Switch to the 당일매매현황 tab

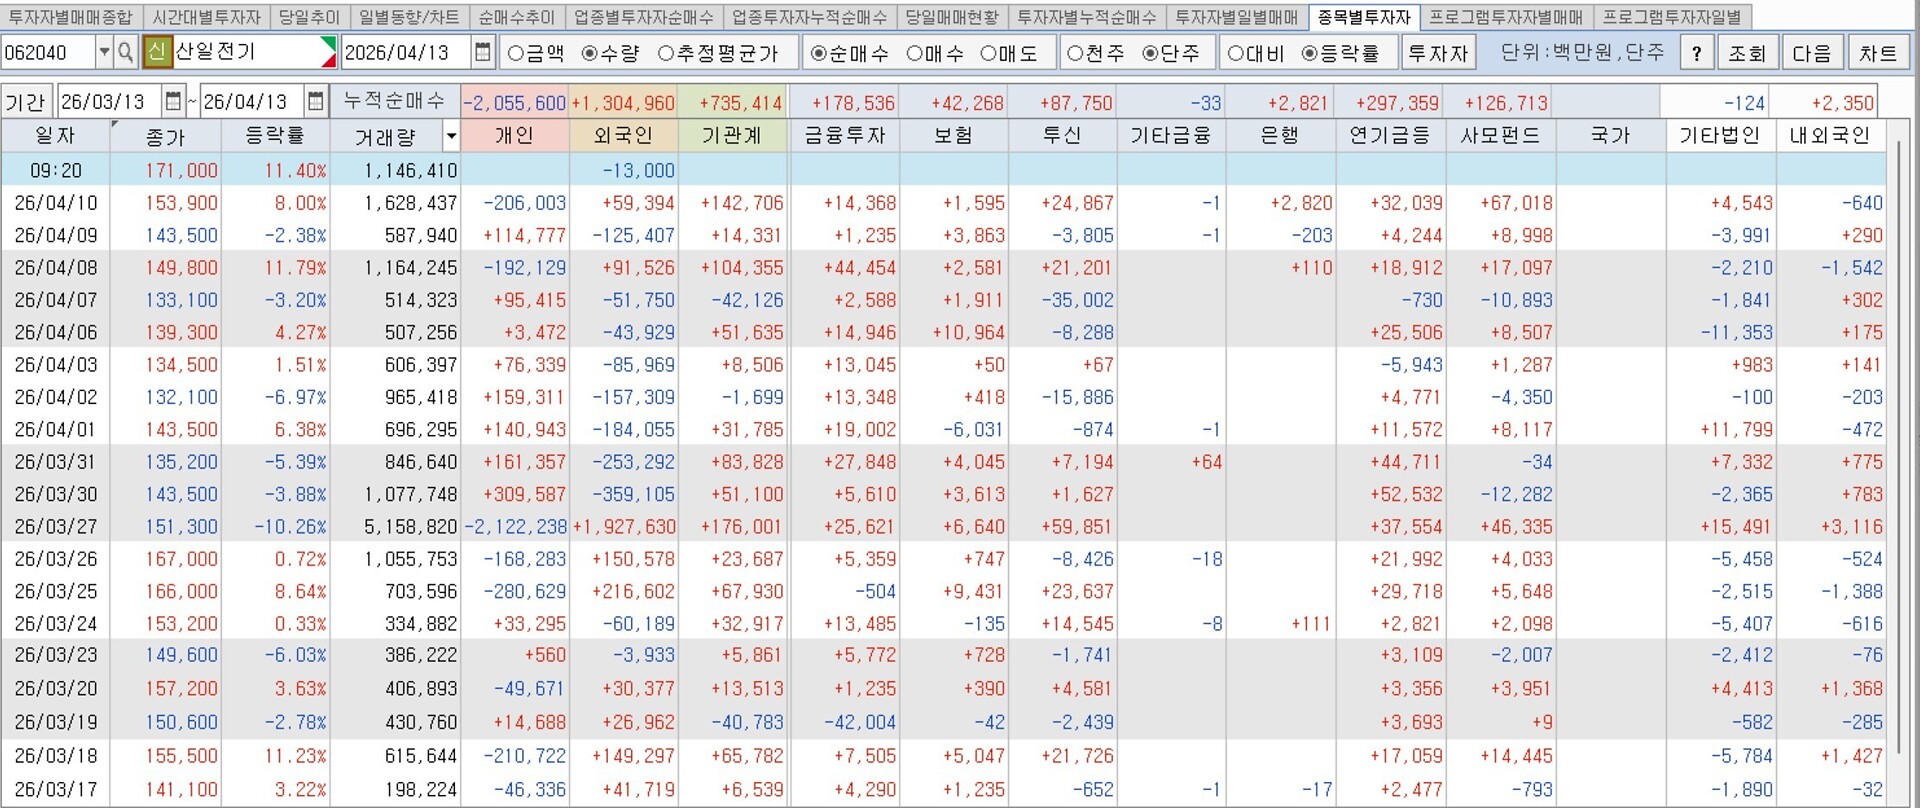(x=952, y=17)
